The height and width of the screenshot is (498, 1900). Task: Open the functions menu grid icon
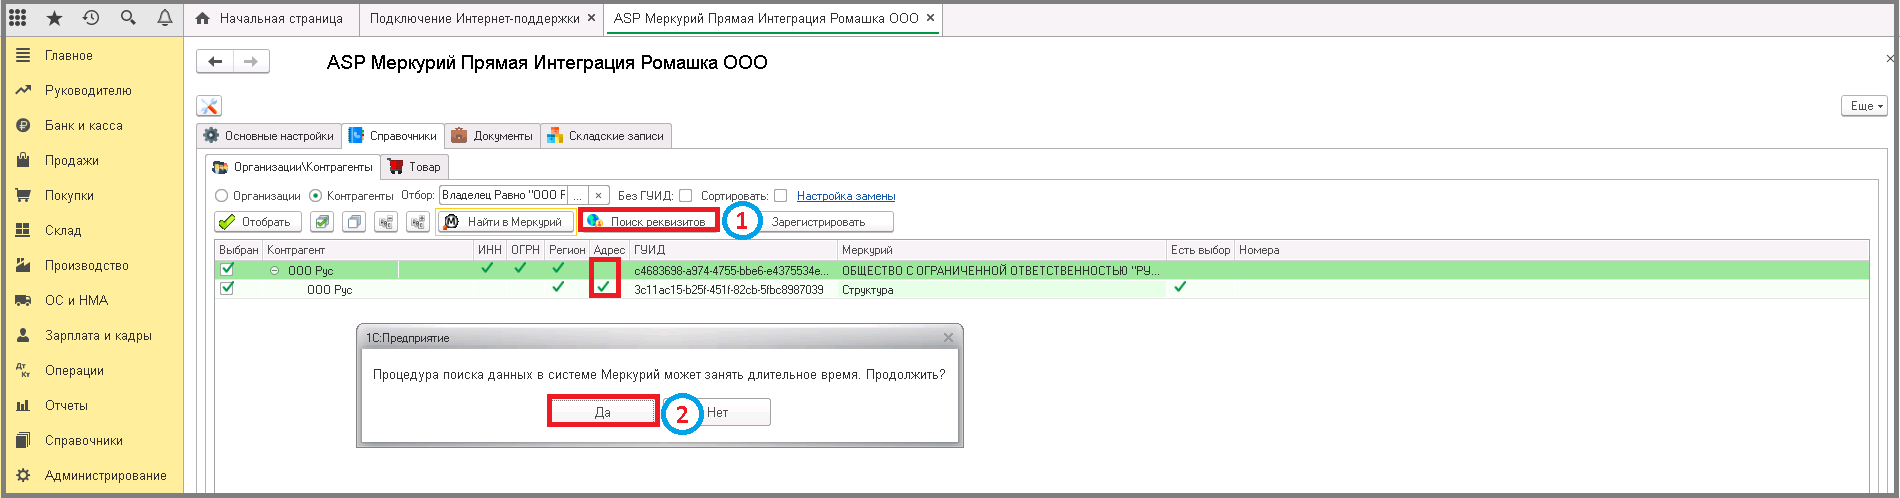(x=17, y=18)
